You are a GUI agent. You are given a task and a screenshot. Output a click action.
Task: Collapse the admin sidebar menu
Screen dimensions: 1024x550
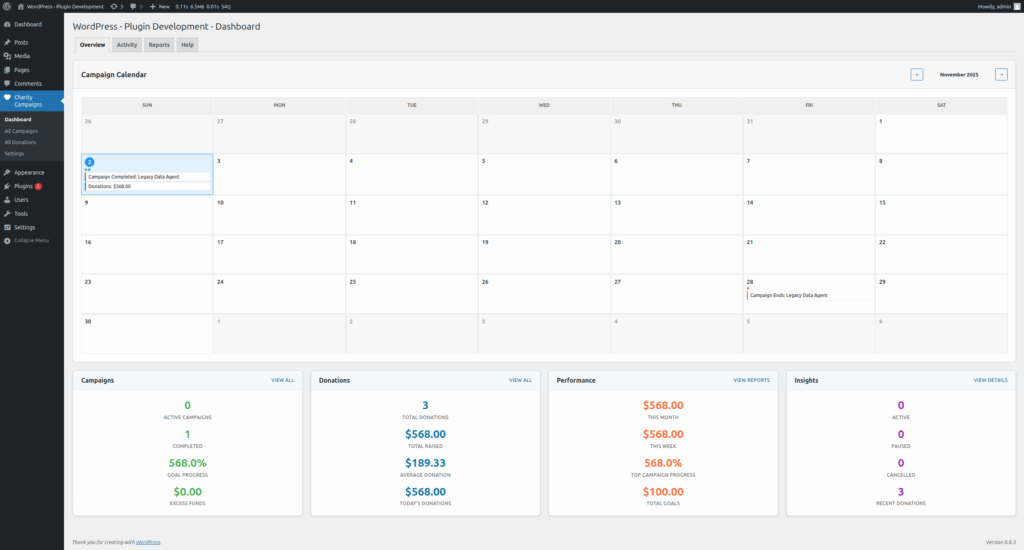click(26, 240)
